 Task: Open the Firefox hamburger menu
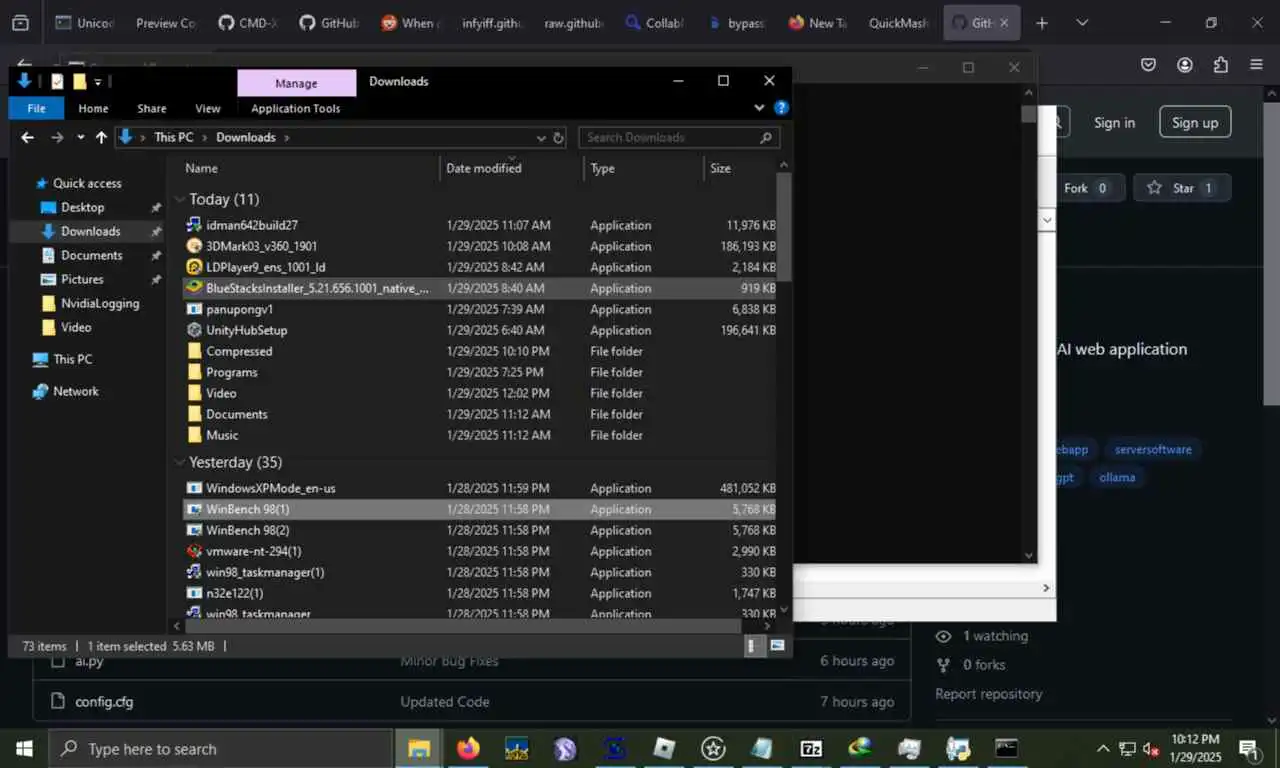[1256, 65]
